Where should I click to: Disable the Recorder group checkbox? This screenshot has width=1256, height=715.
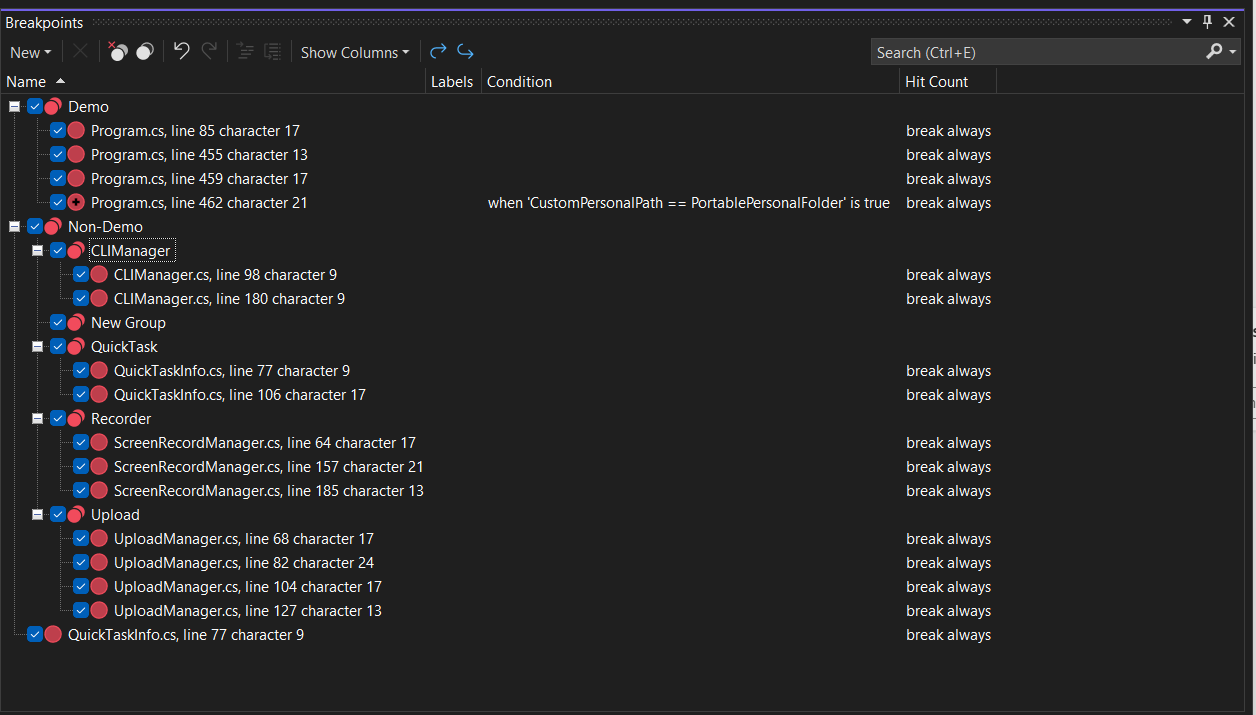point(58,419)
